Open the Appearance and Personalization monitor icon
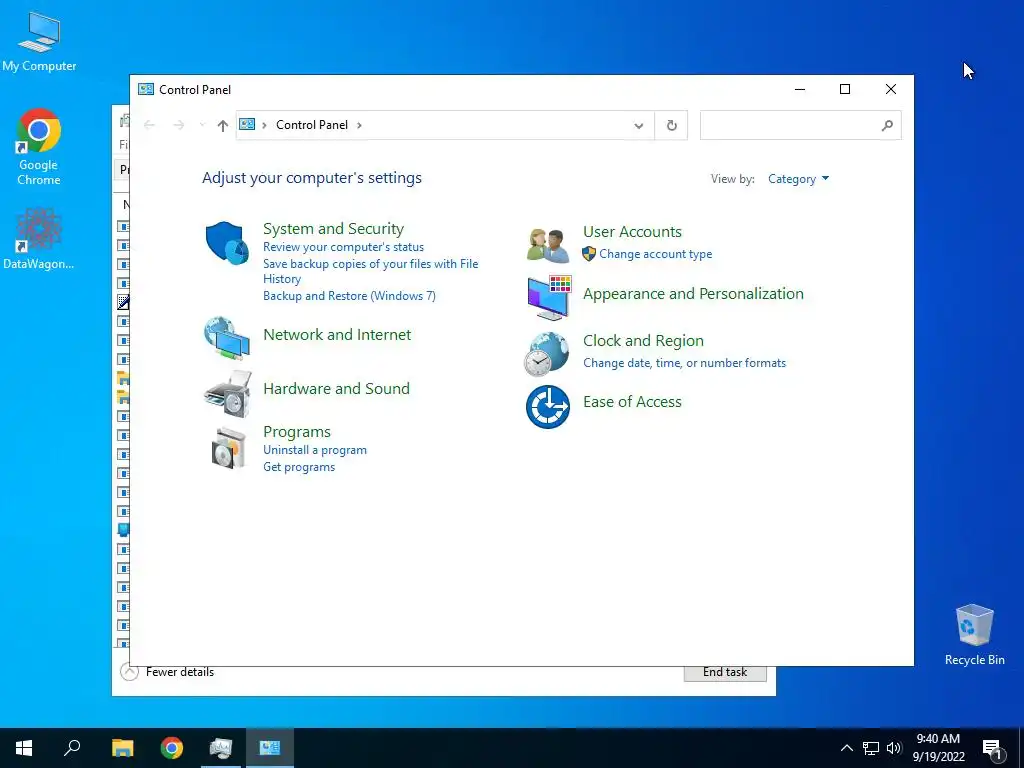The height and width of the screenshot is (768, 1024). coord(549,298)
